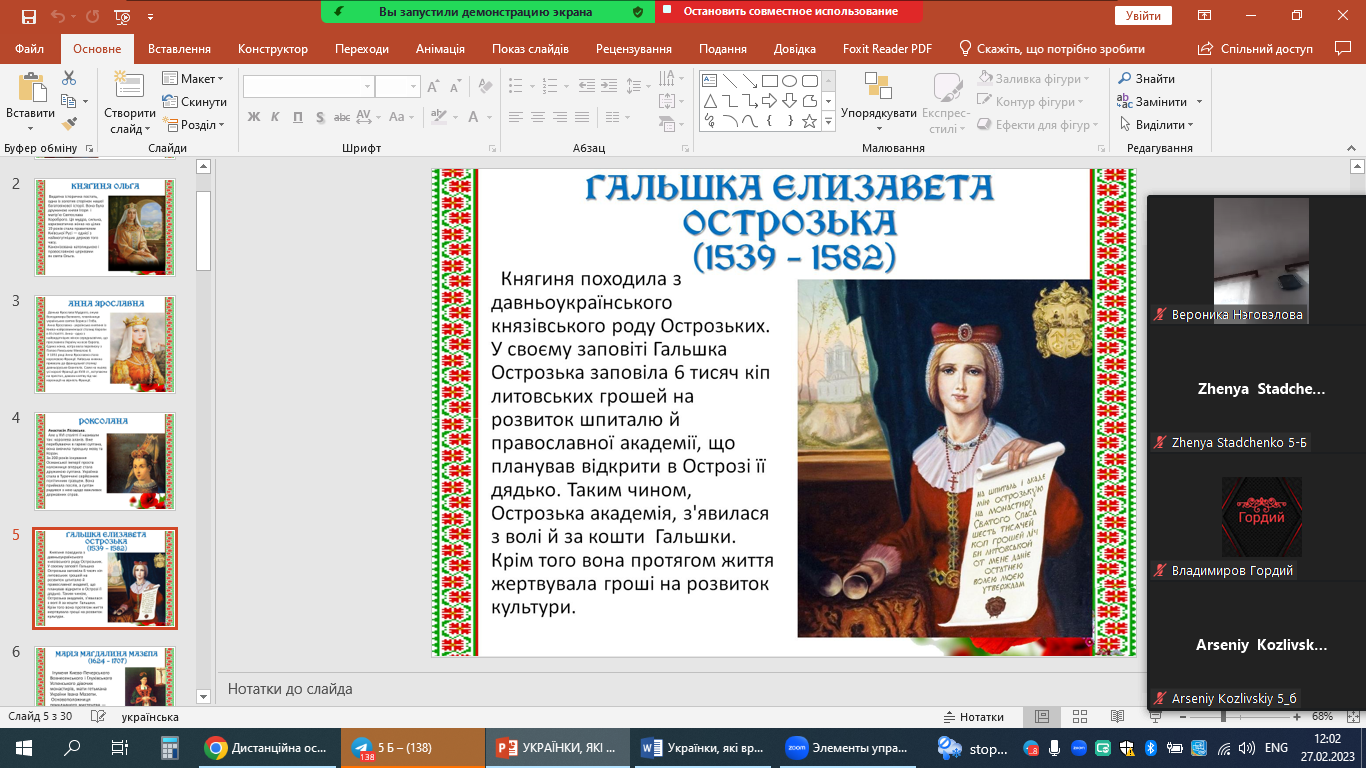Open the Макет layout dropdown

coord(202,79)
